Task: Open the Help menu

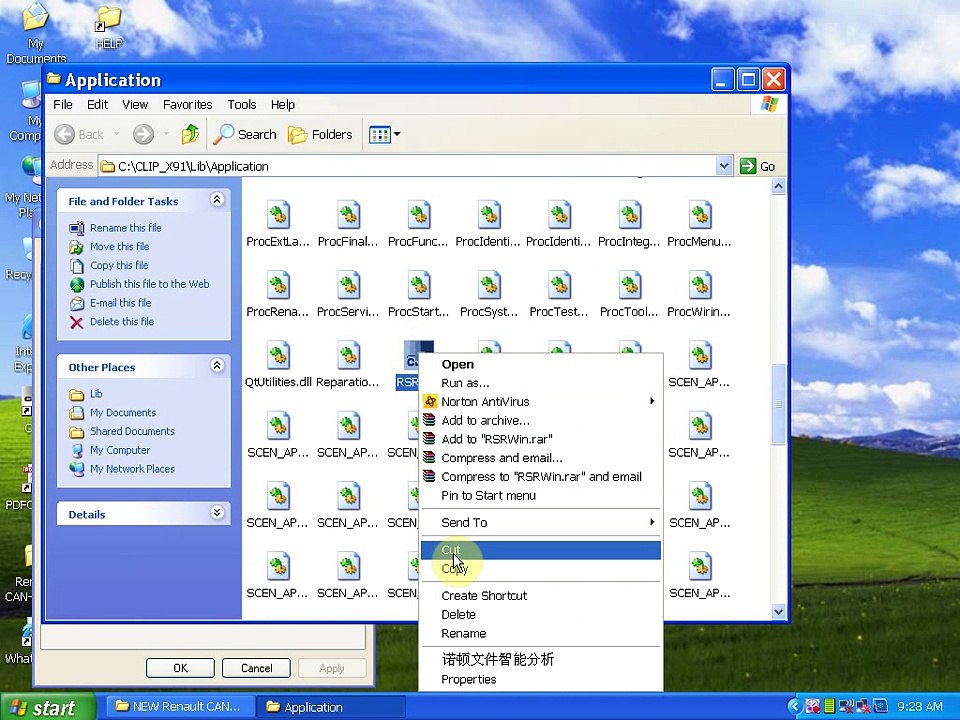Action: point(283,105)
